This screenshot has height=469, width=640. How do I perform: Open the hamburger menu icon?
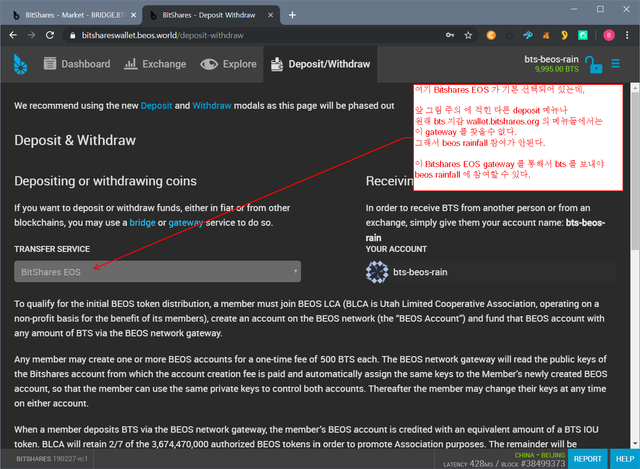616,64
